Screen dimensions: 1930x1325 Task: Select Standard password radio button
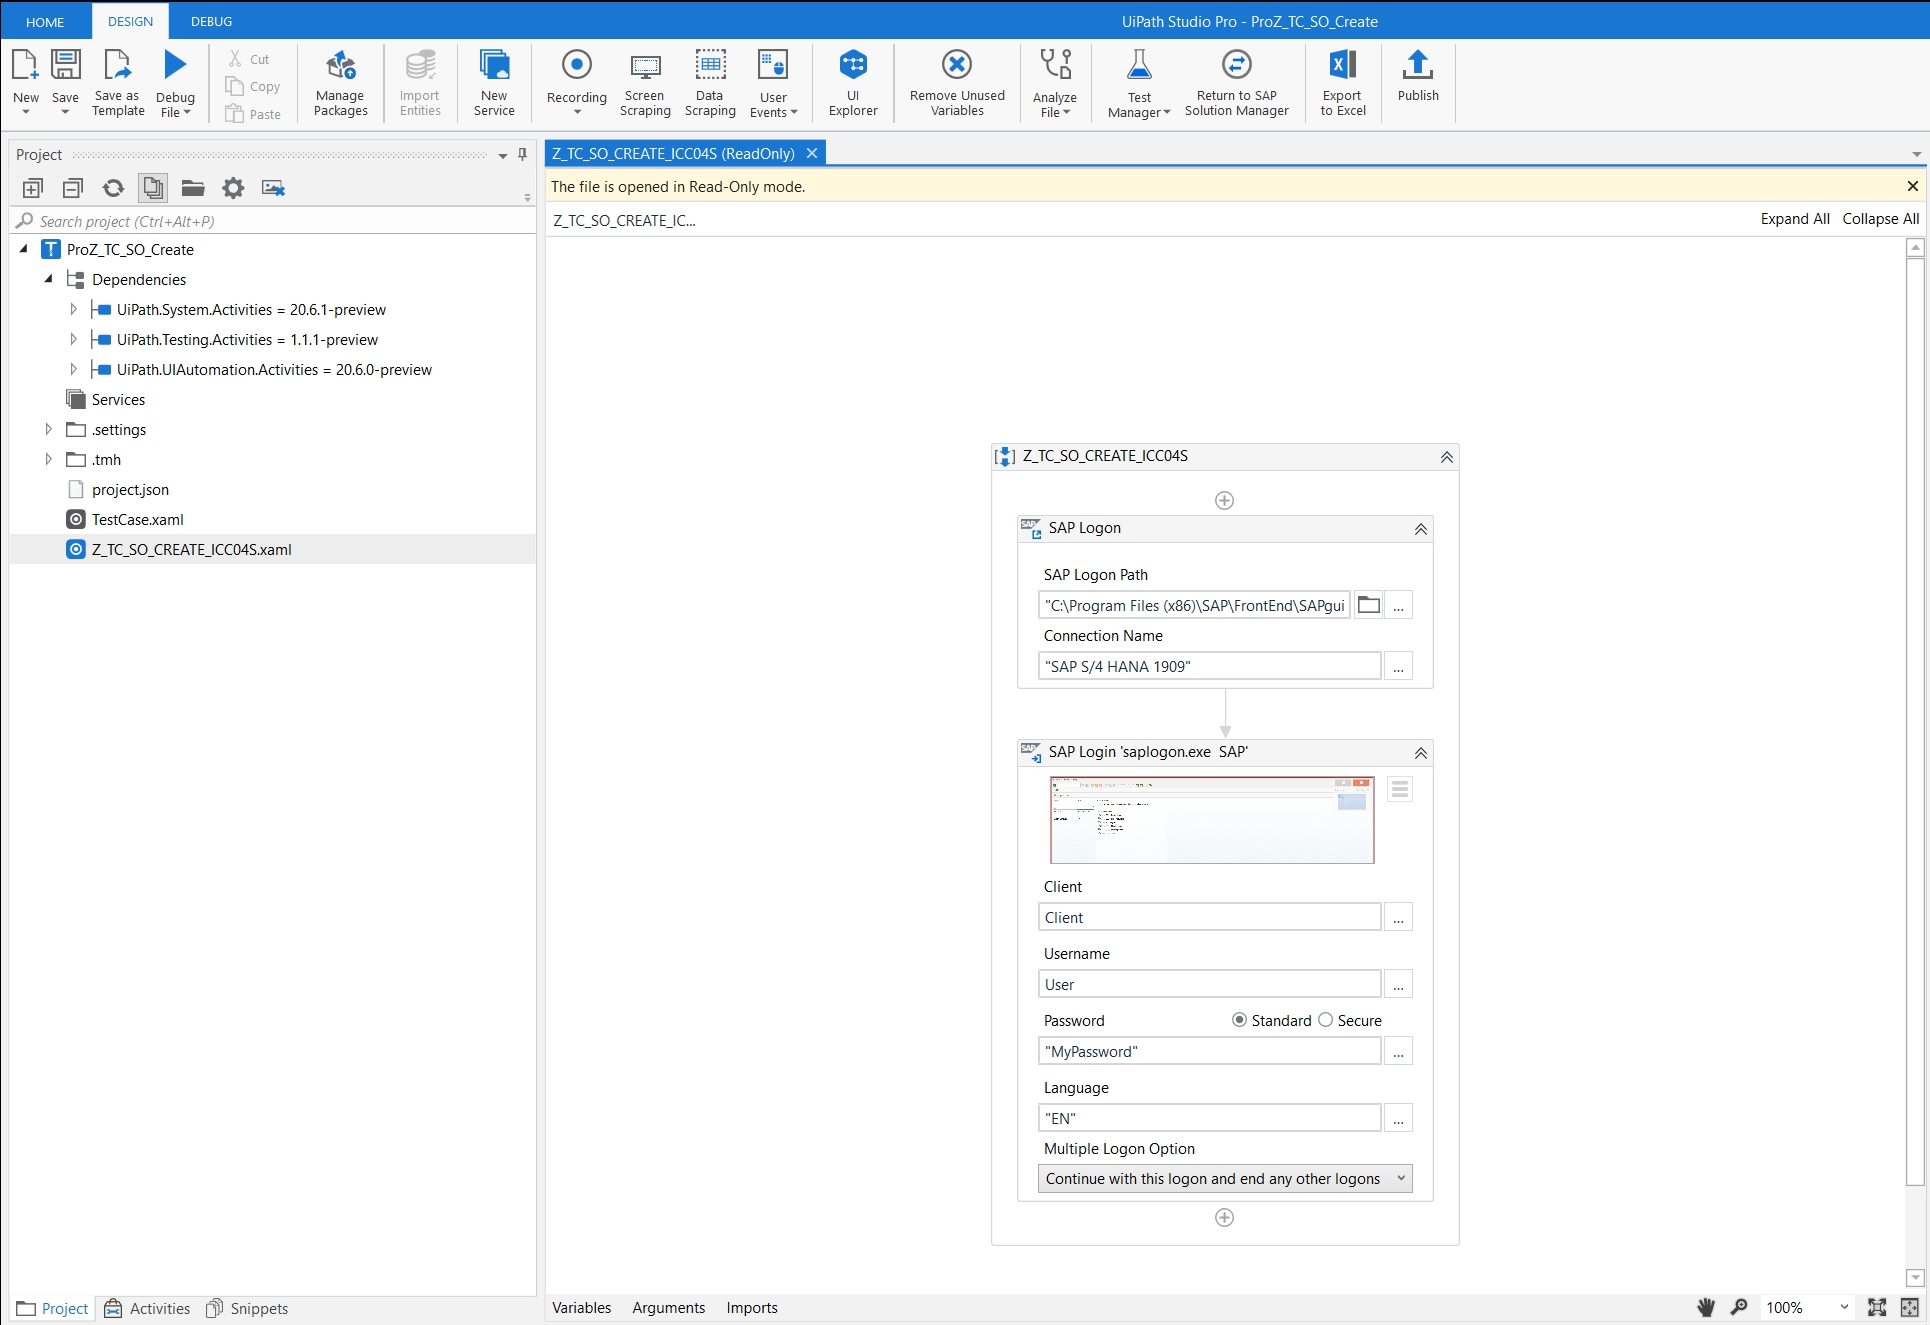point(1239,1018)
